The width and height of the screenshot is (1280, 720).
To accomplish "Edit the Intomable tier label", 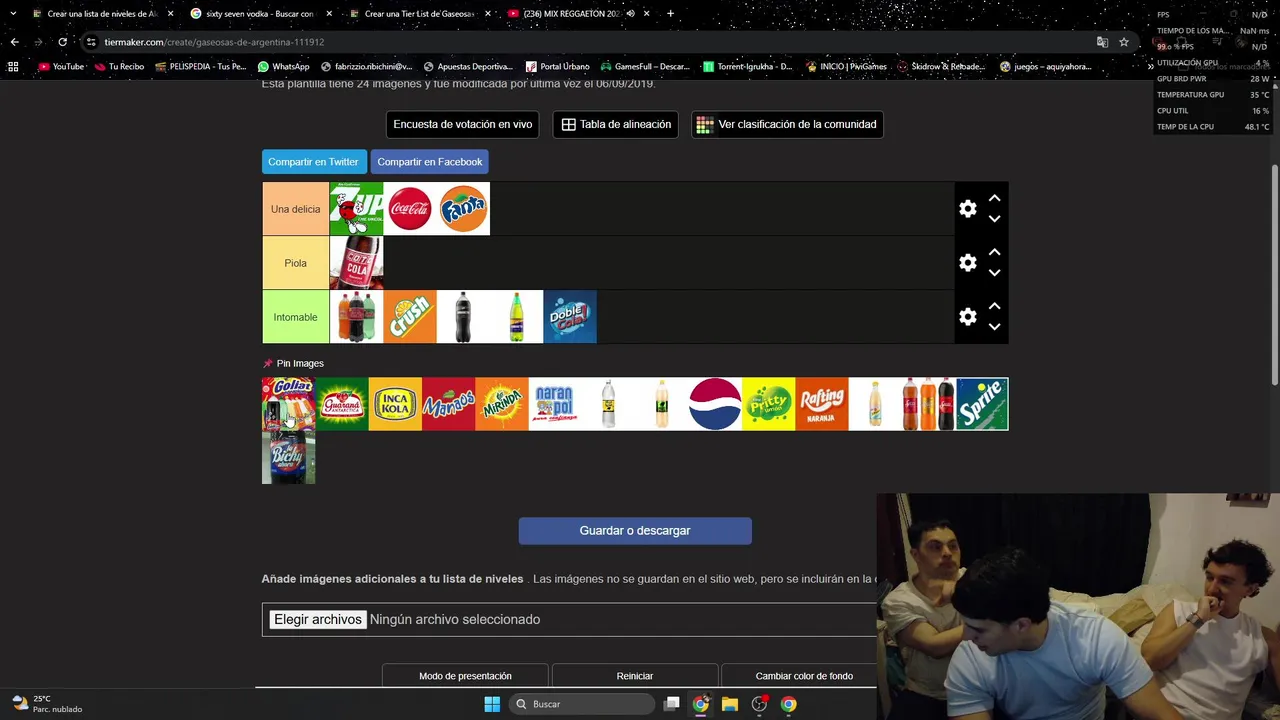I will (x=295, y=317).
